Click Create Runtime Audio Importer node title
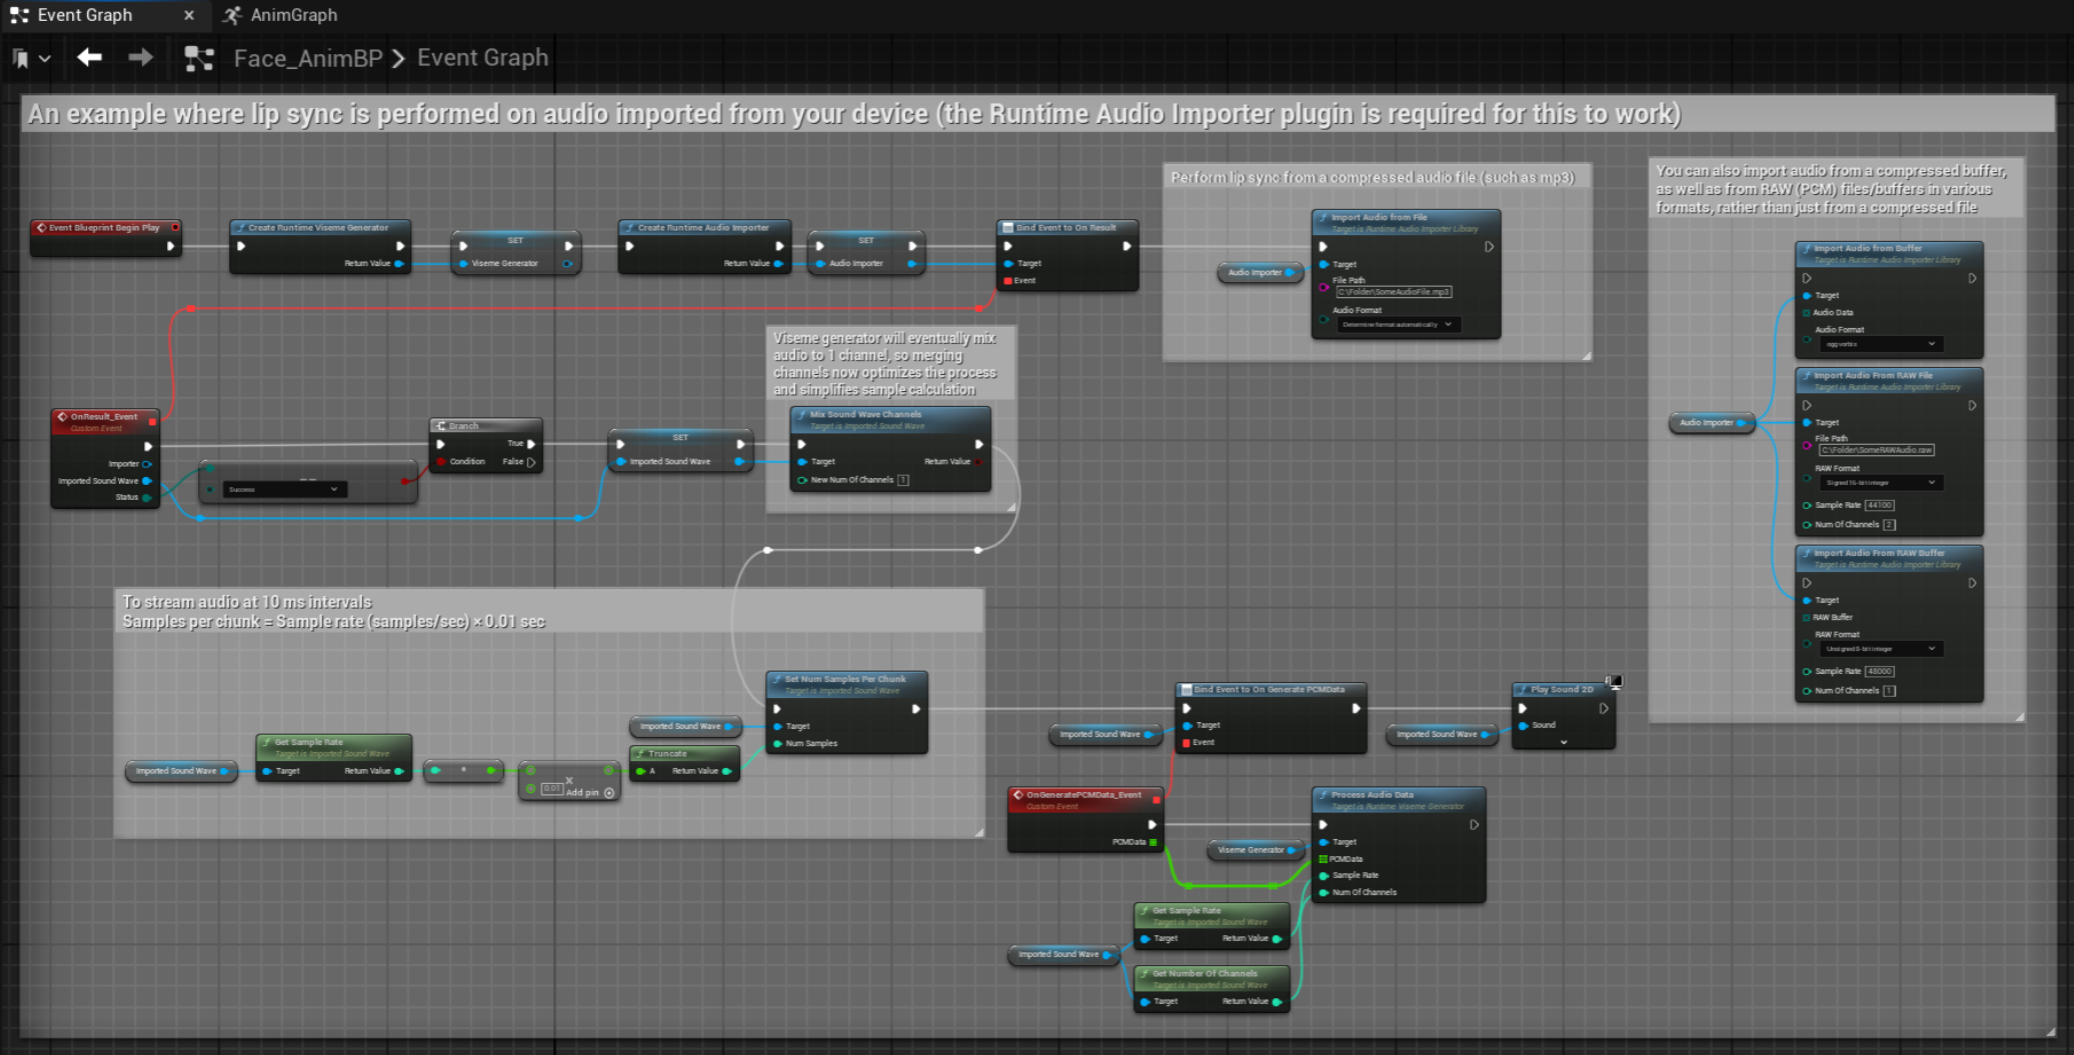 (704, 227)
